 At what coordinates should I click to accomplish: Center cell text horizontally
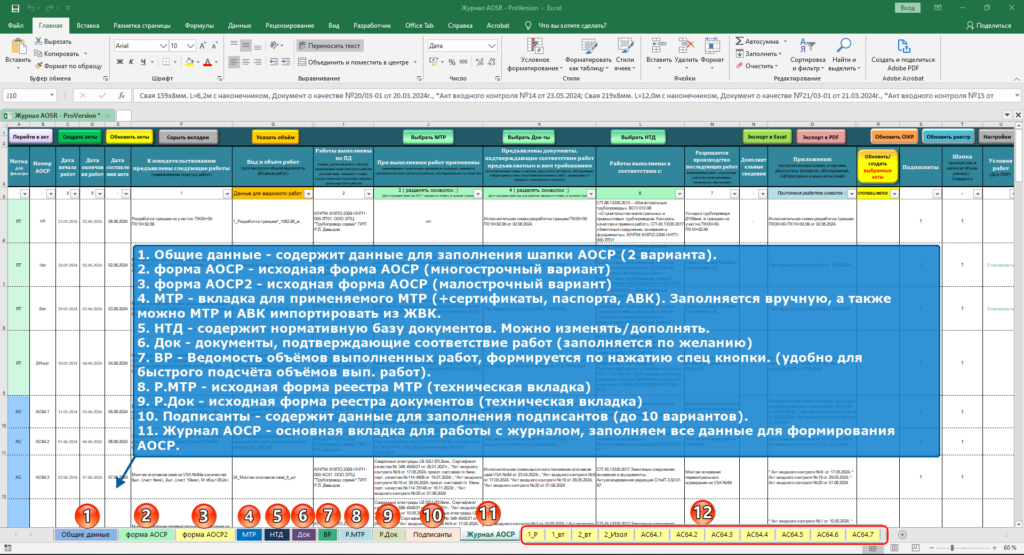click(x=246, y=62)
